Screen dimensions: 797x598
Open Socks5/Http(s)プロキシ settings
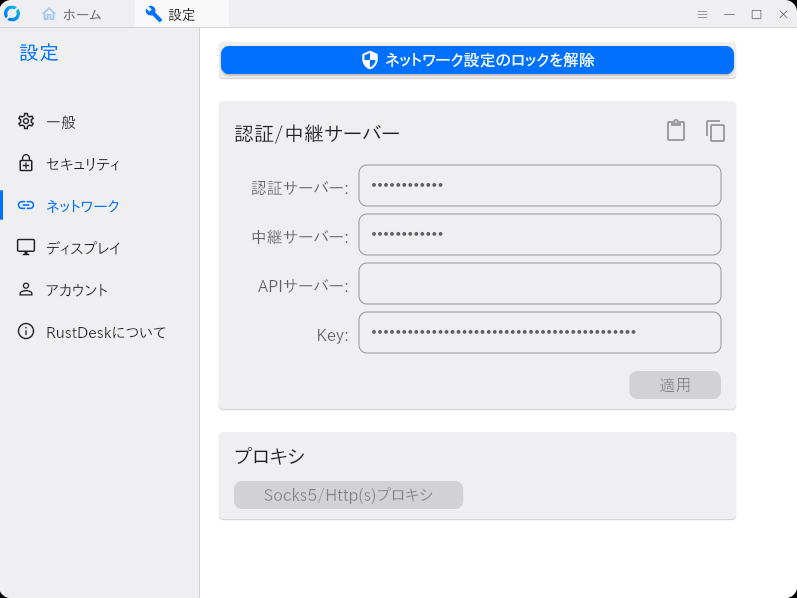point(349,495)
